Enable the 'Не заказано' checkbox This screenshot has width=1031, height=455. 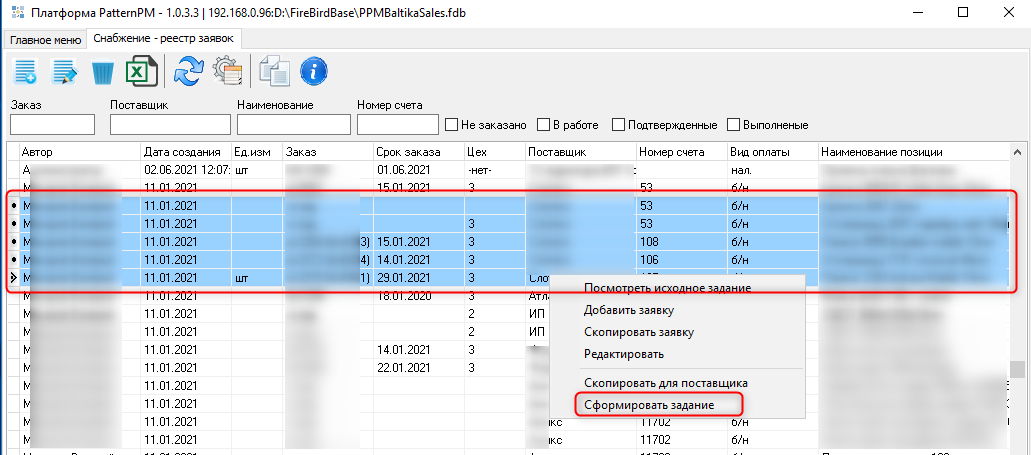click(453, 125)
